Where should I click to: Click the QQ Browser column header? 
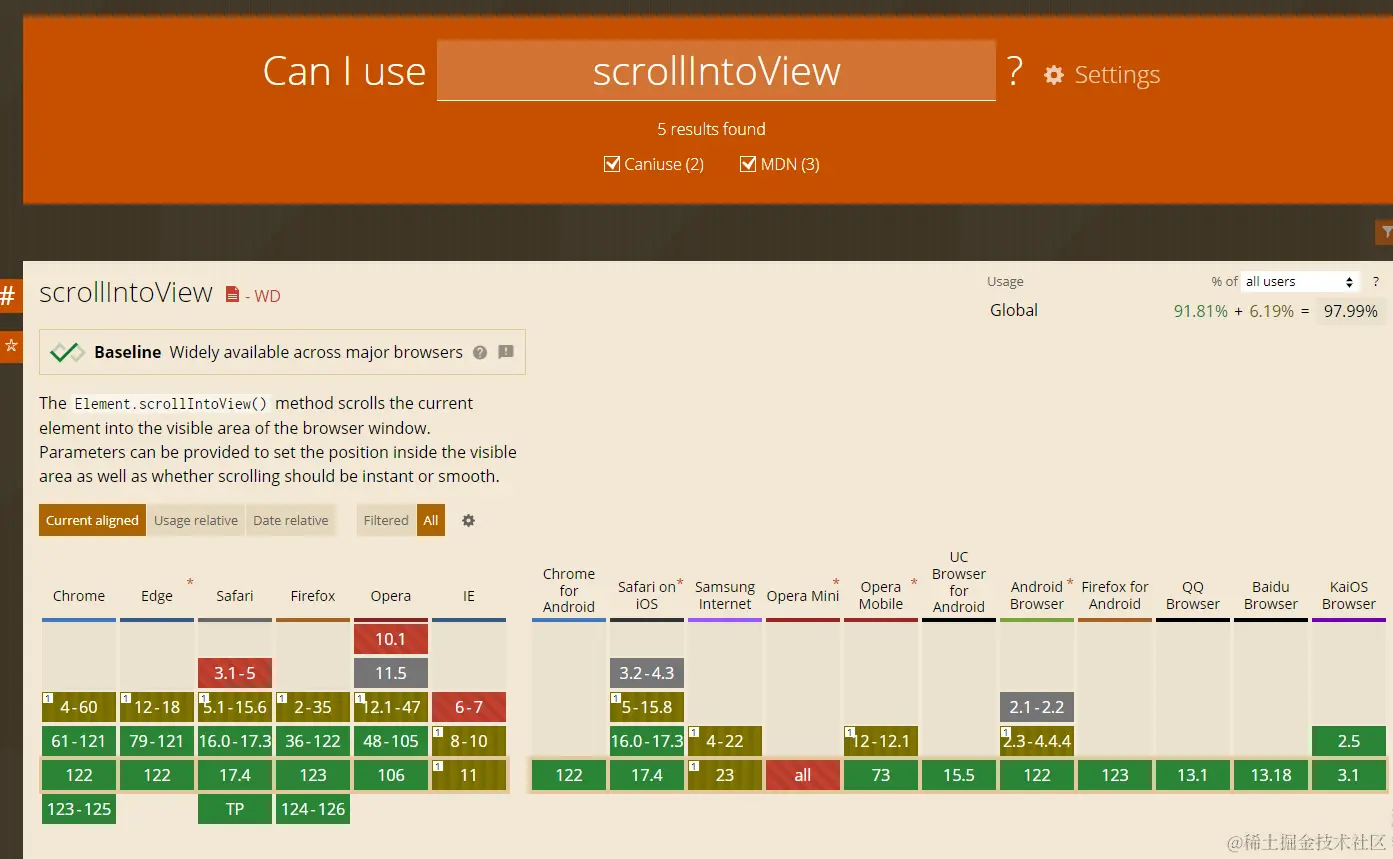click(1193, 595)
